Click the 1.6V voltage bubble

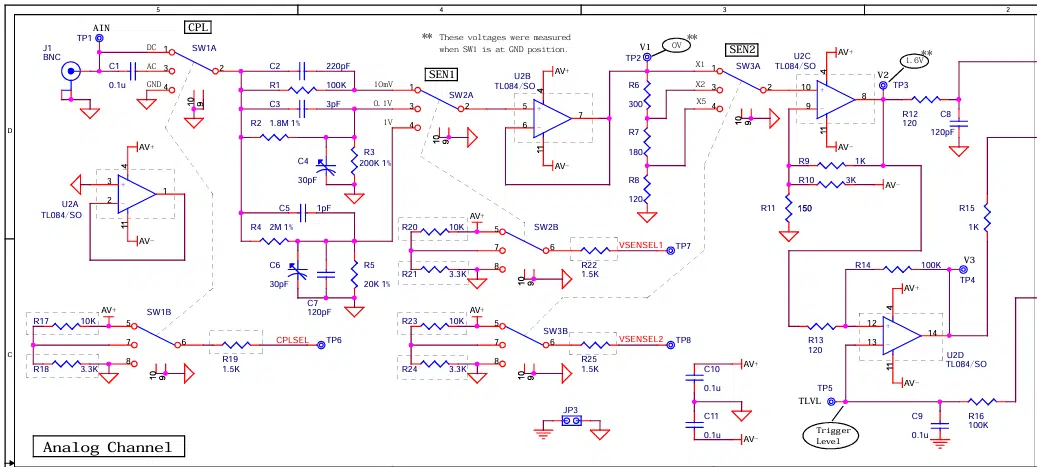[915, 60]
